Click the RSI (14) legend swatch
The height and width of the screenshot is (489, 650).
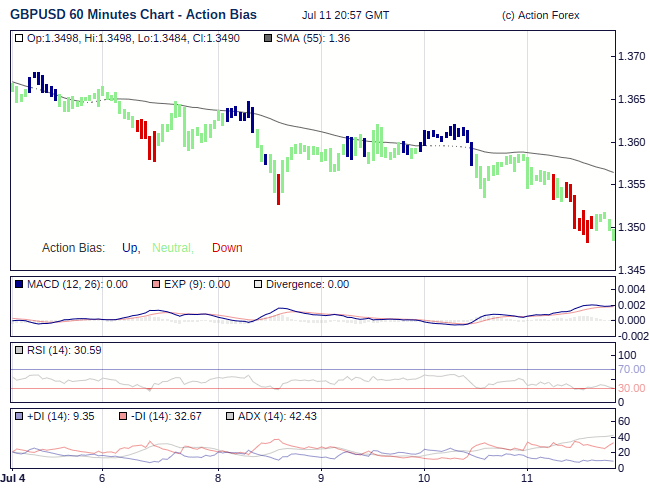[x=19, y=350]
